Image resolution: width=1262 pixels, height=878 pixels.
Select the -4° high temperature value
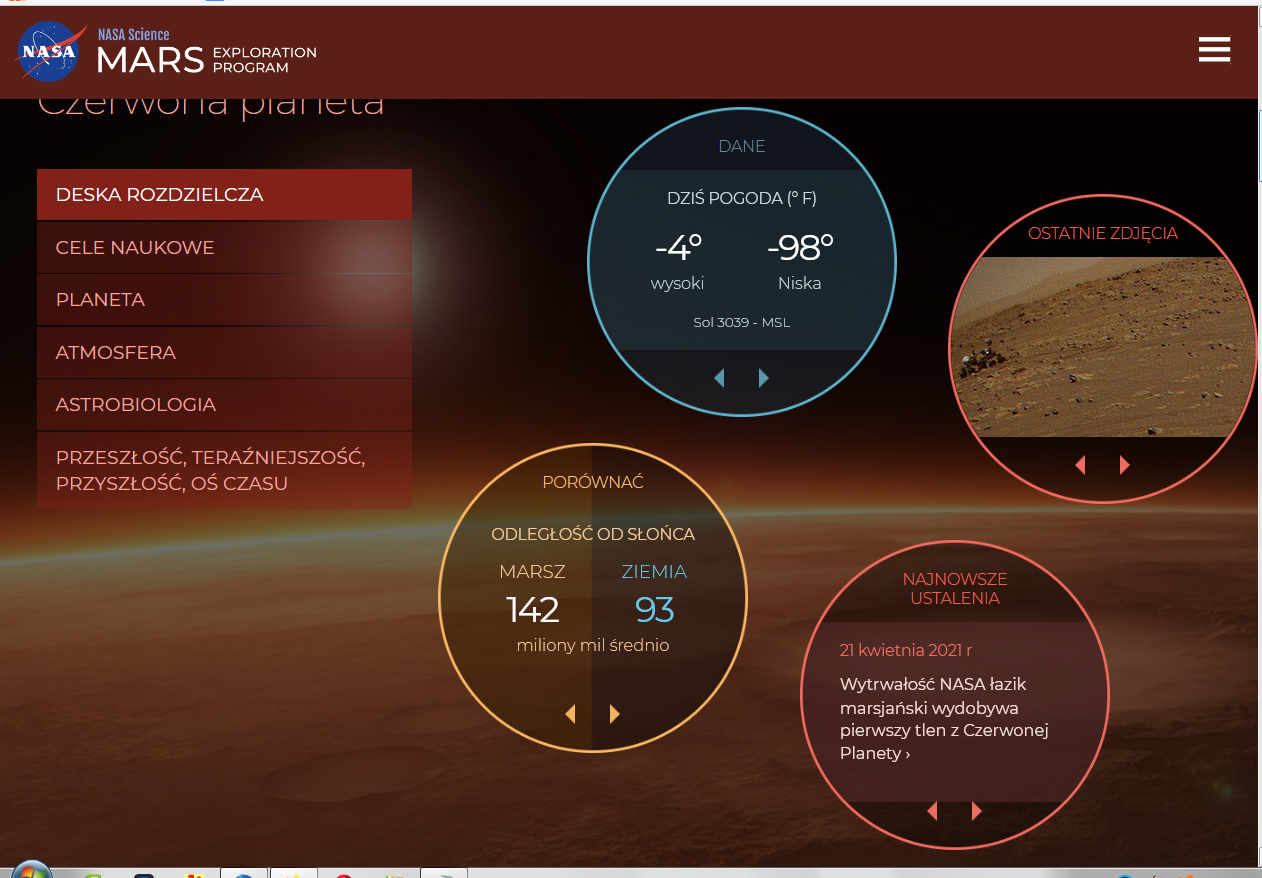coord(678,247)
